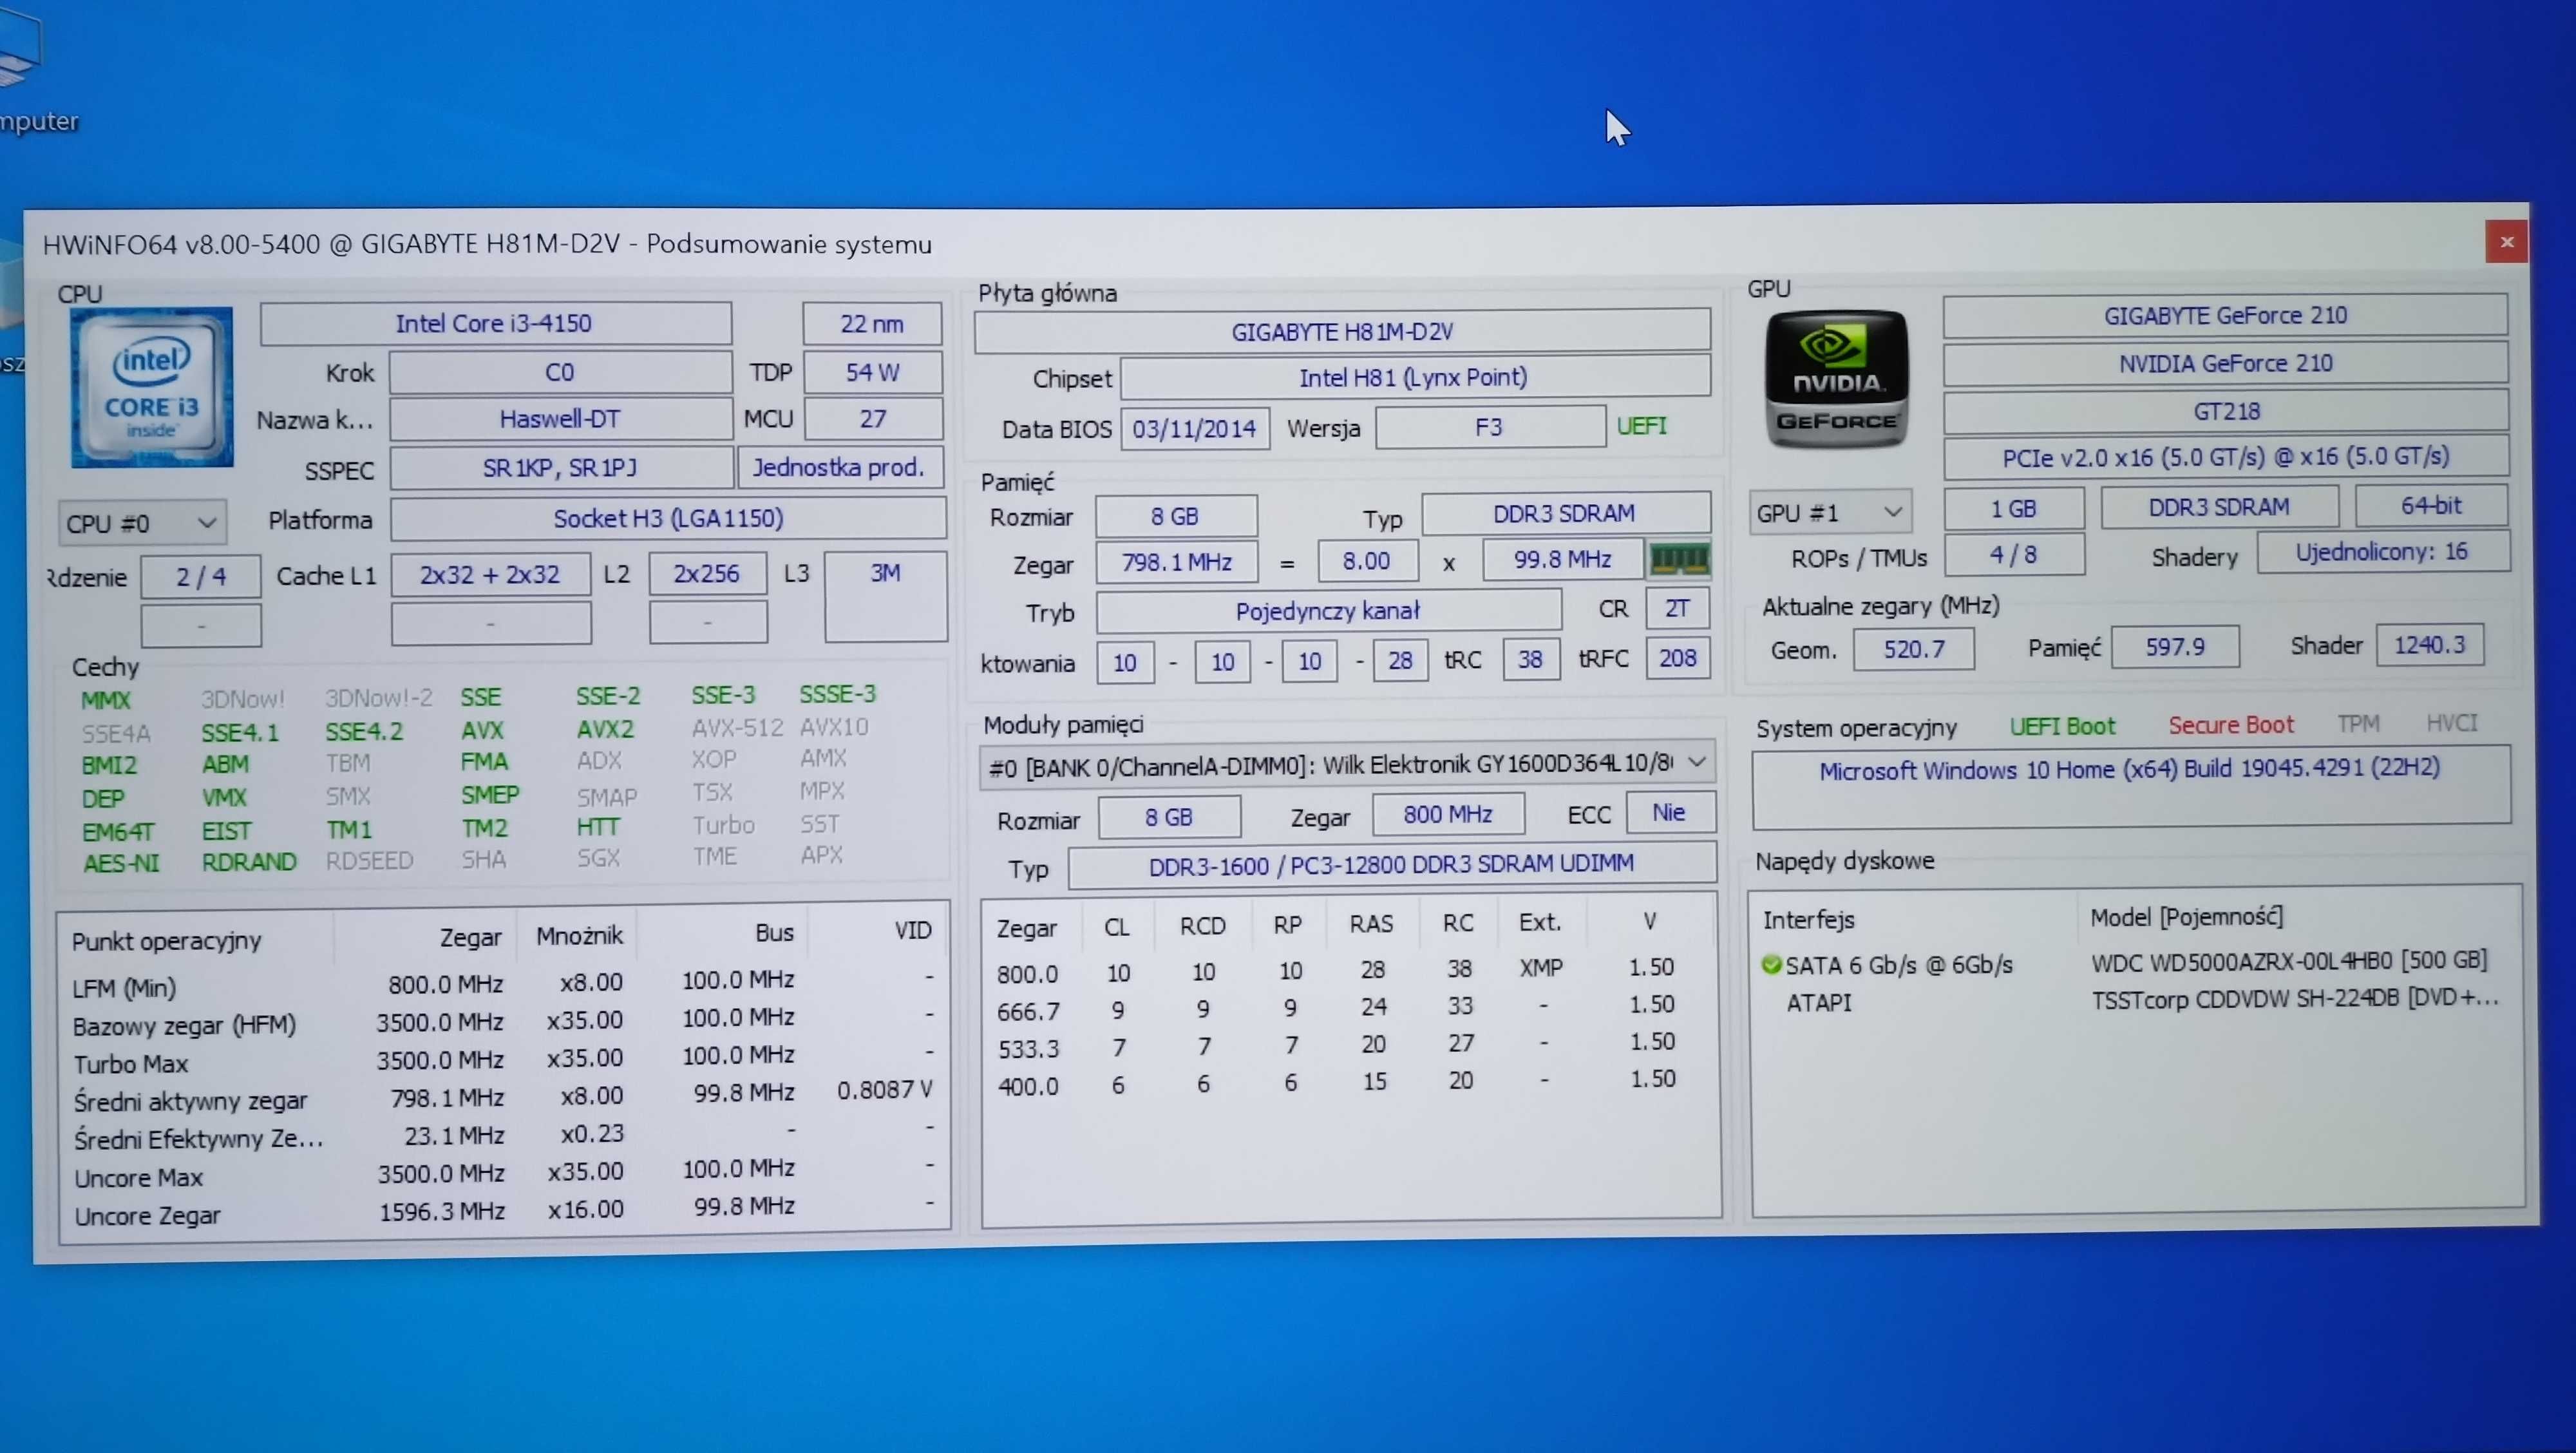Click the 22 nm process field
The image size is (2576, 1453).
pyautogui.click(x=872, y=323)
